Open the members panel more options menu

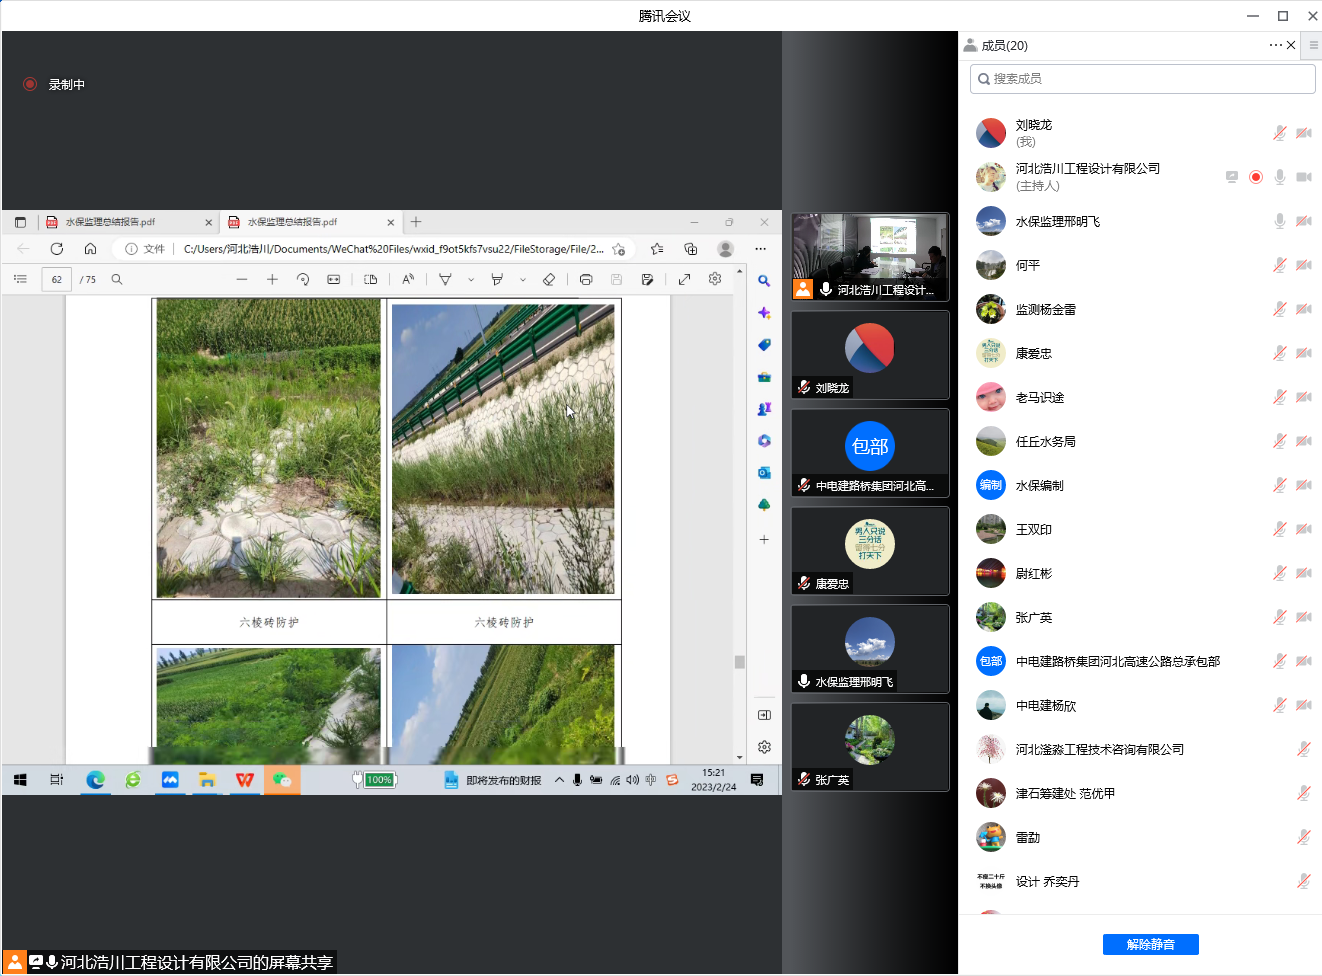point(1274,45)
